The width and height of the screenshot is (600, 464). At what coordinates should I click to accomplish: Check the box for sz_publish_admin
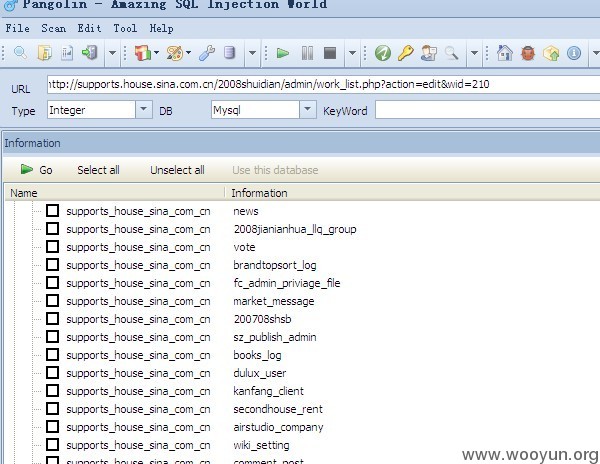[x=52, y=336]
